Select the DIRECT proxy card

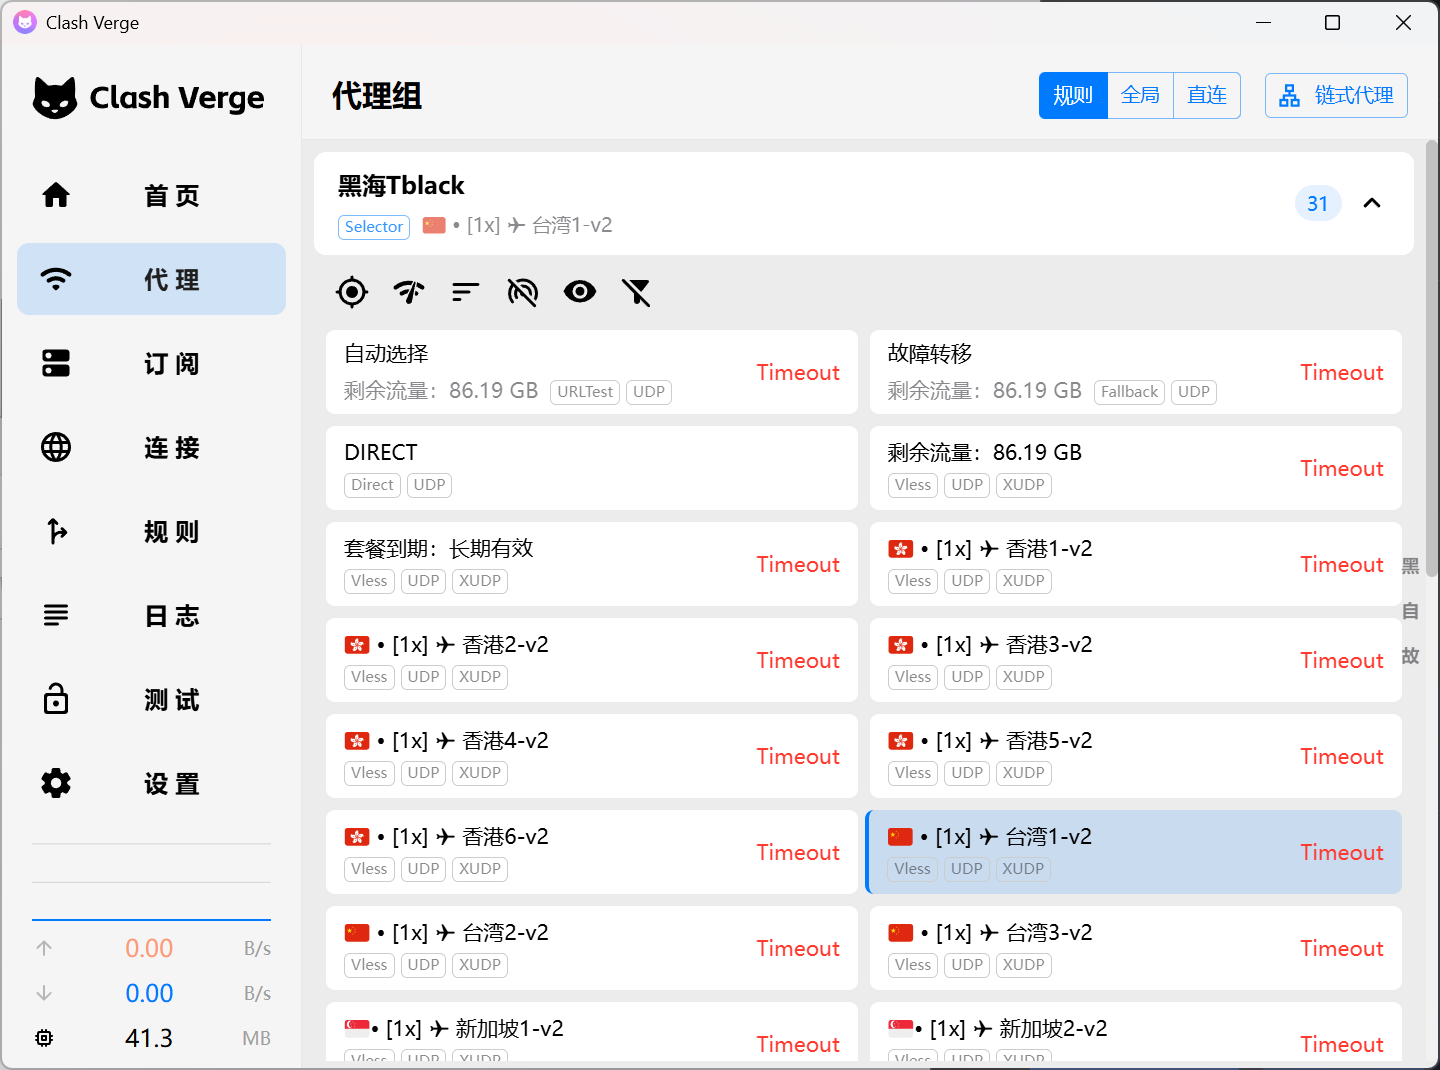(591, 468)
